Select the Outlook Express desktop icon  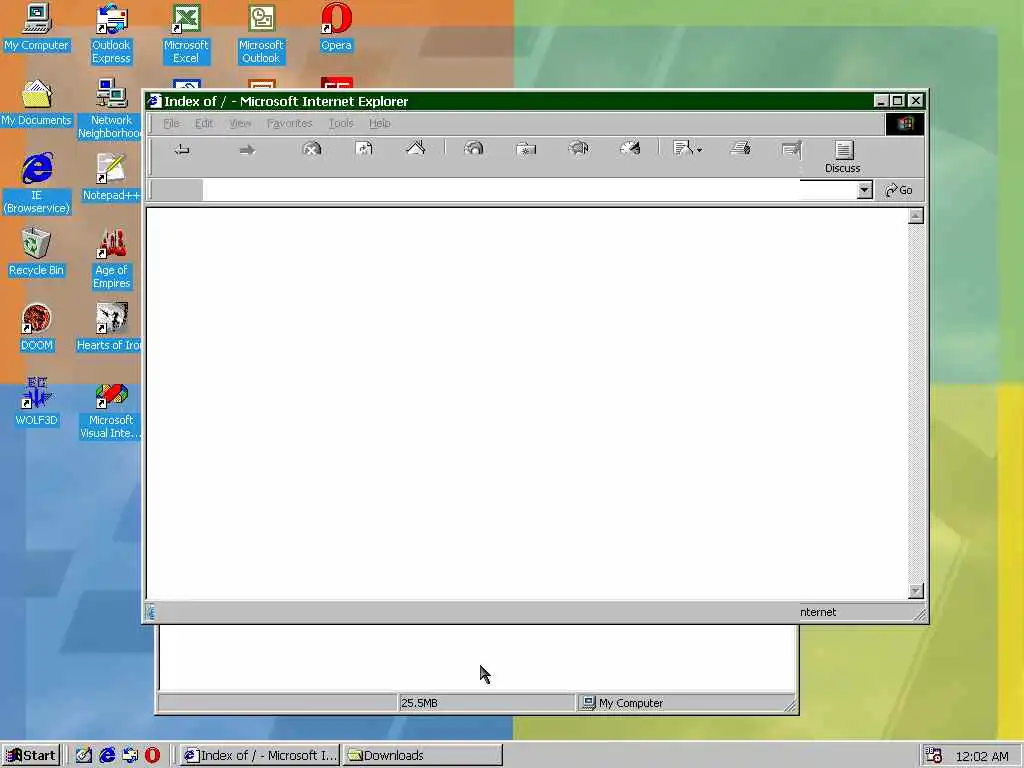[111, 34]
